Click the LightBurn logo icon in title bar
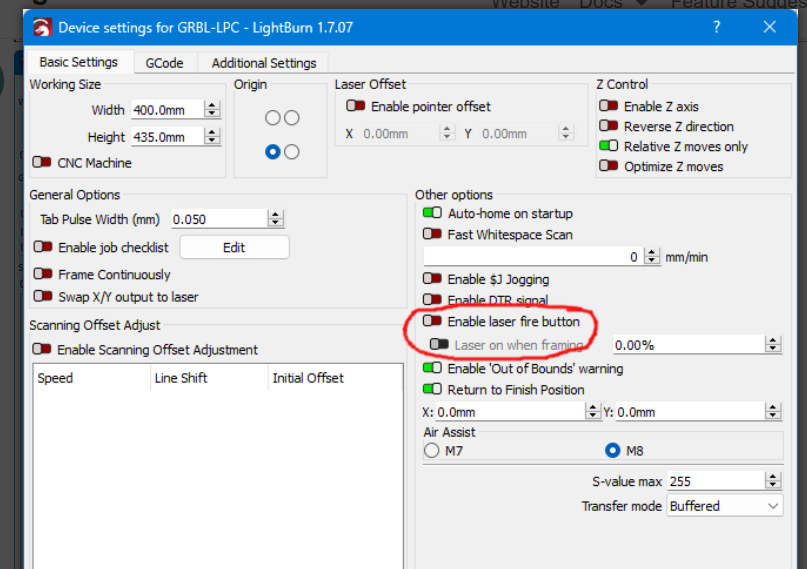807x569 pixels. pos(42,27)
